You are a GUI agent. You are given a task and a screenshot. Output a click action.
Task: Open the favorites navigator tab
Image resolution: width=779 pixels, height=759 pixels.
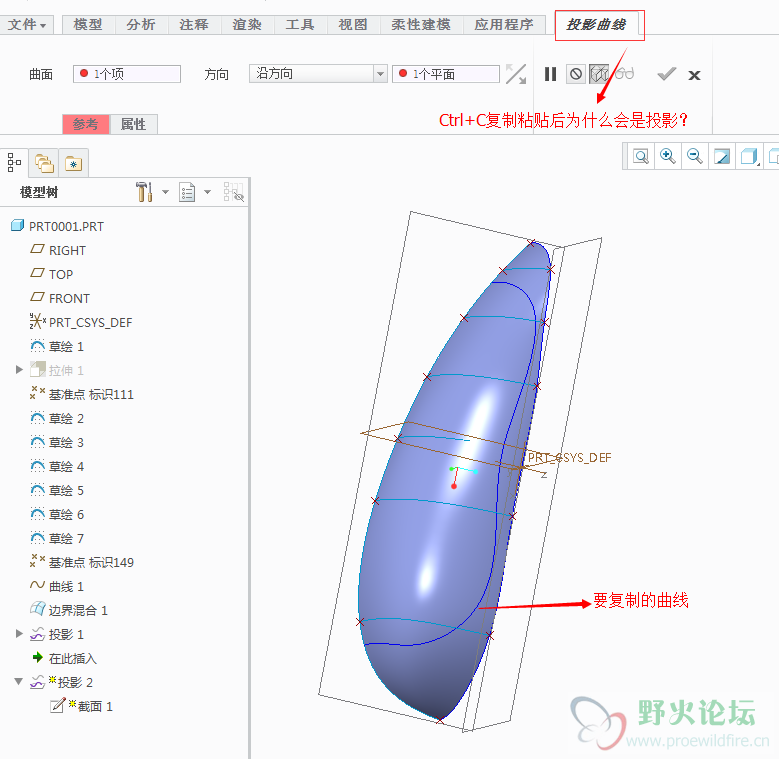(73, 162)
